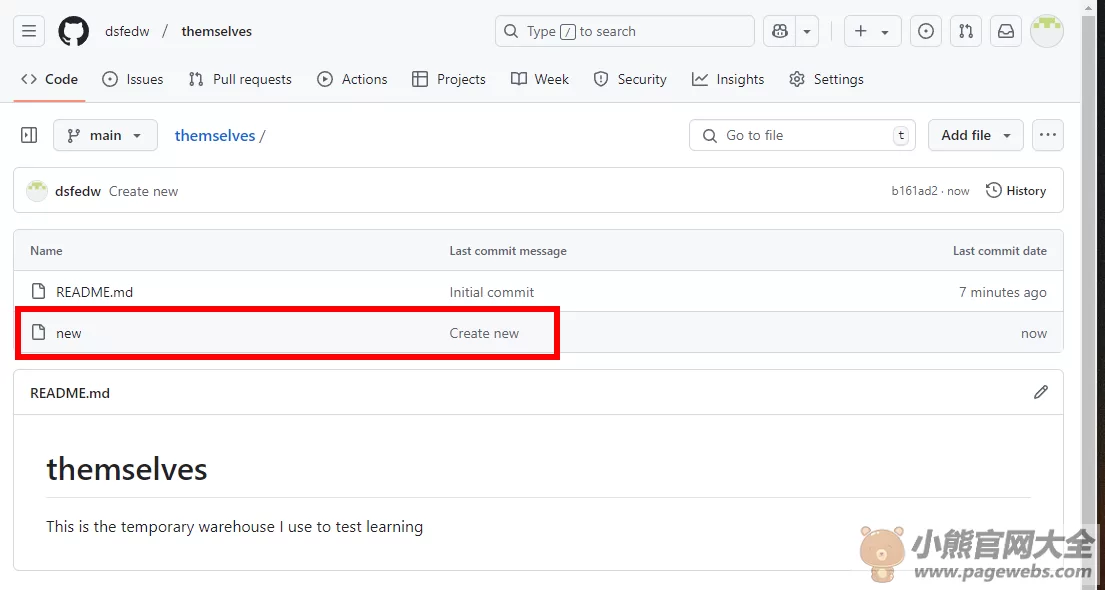Click the Go to file field
Image resolution: width=1105 pixels, height=590 pixels.
pos(802,135)
